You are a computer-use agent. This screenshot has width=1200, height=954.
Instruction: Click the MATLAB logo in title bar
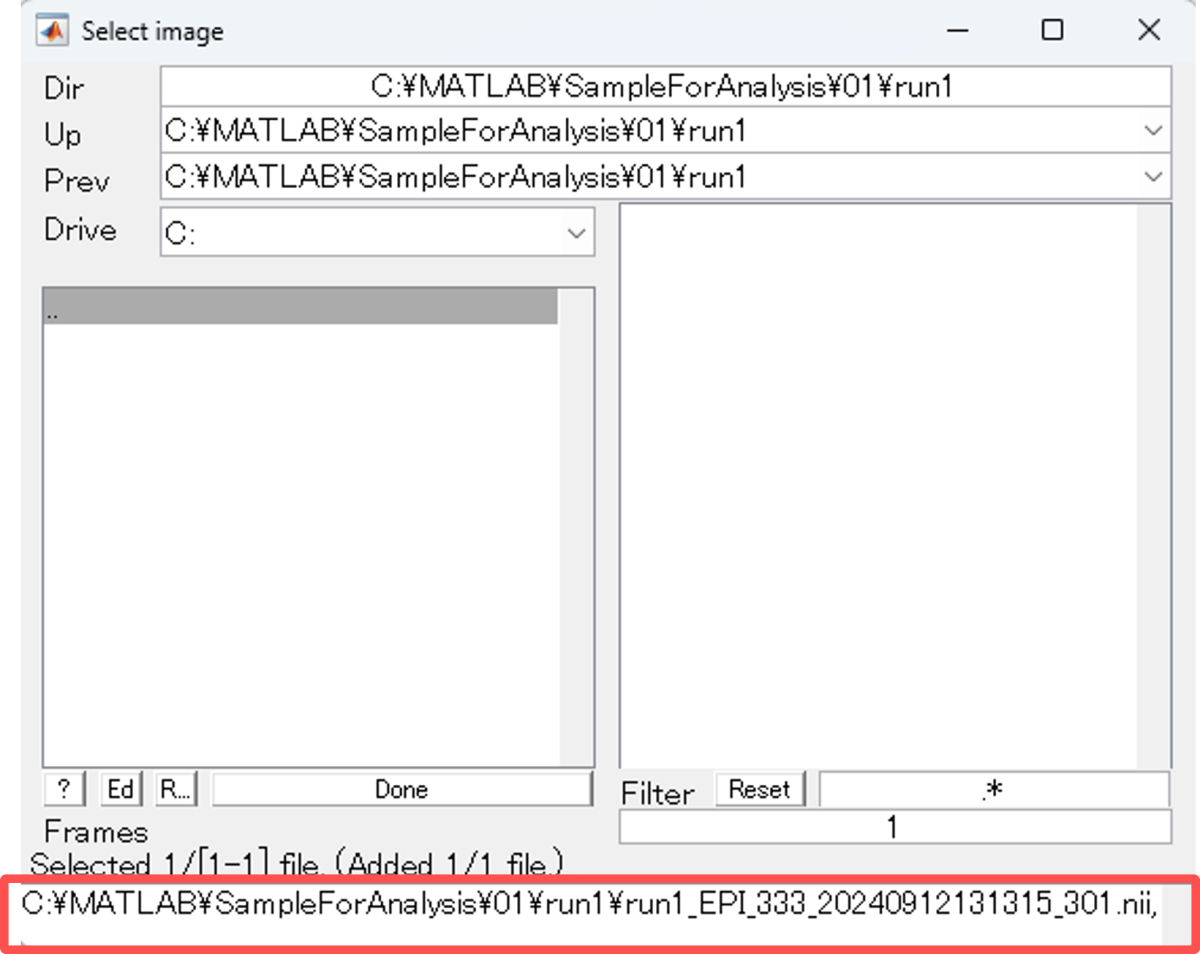[x=51, y=31]
